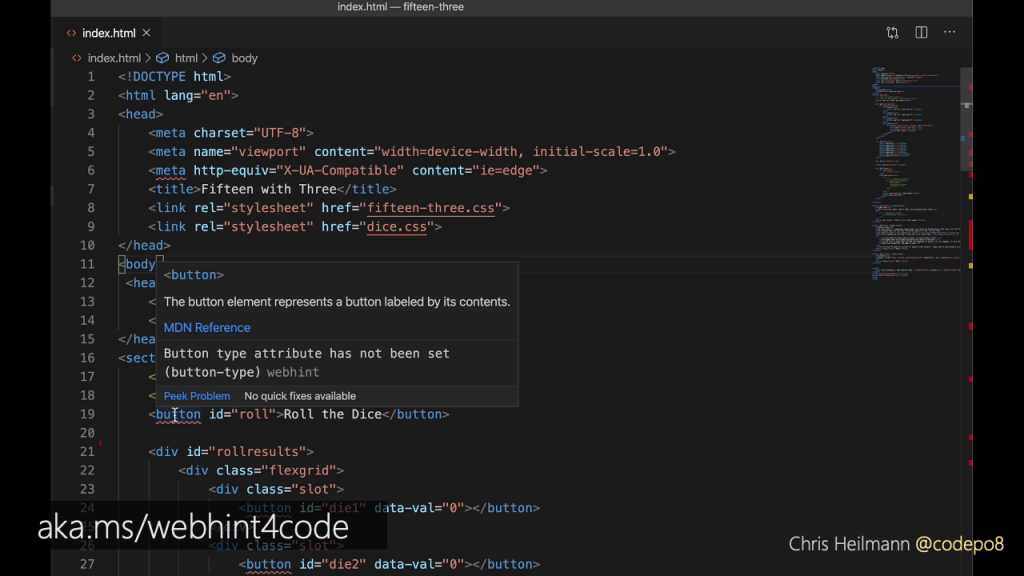Click the closing </head> tag on line 10

coord(144,246)
